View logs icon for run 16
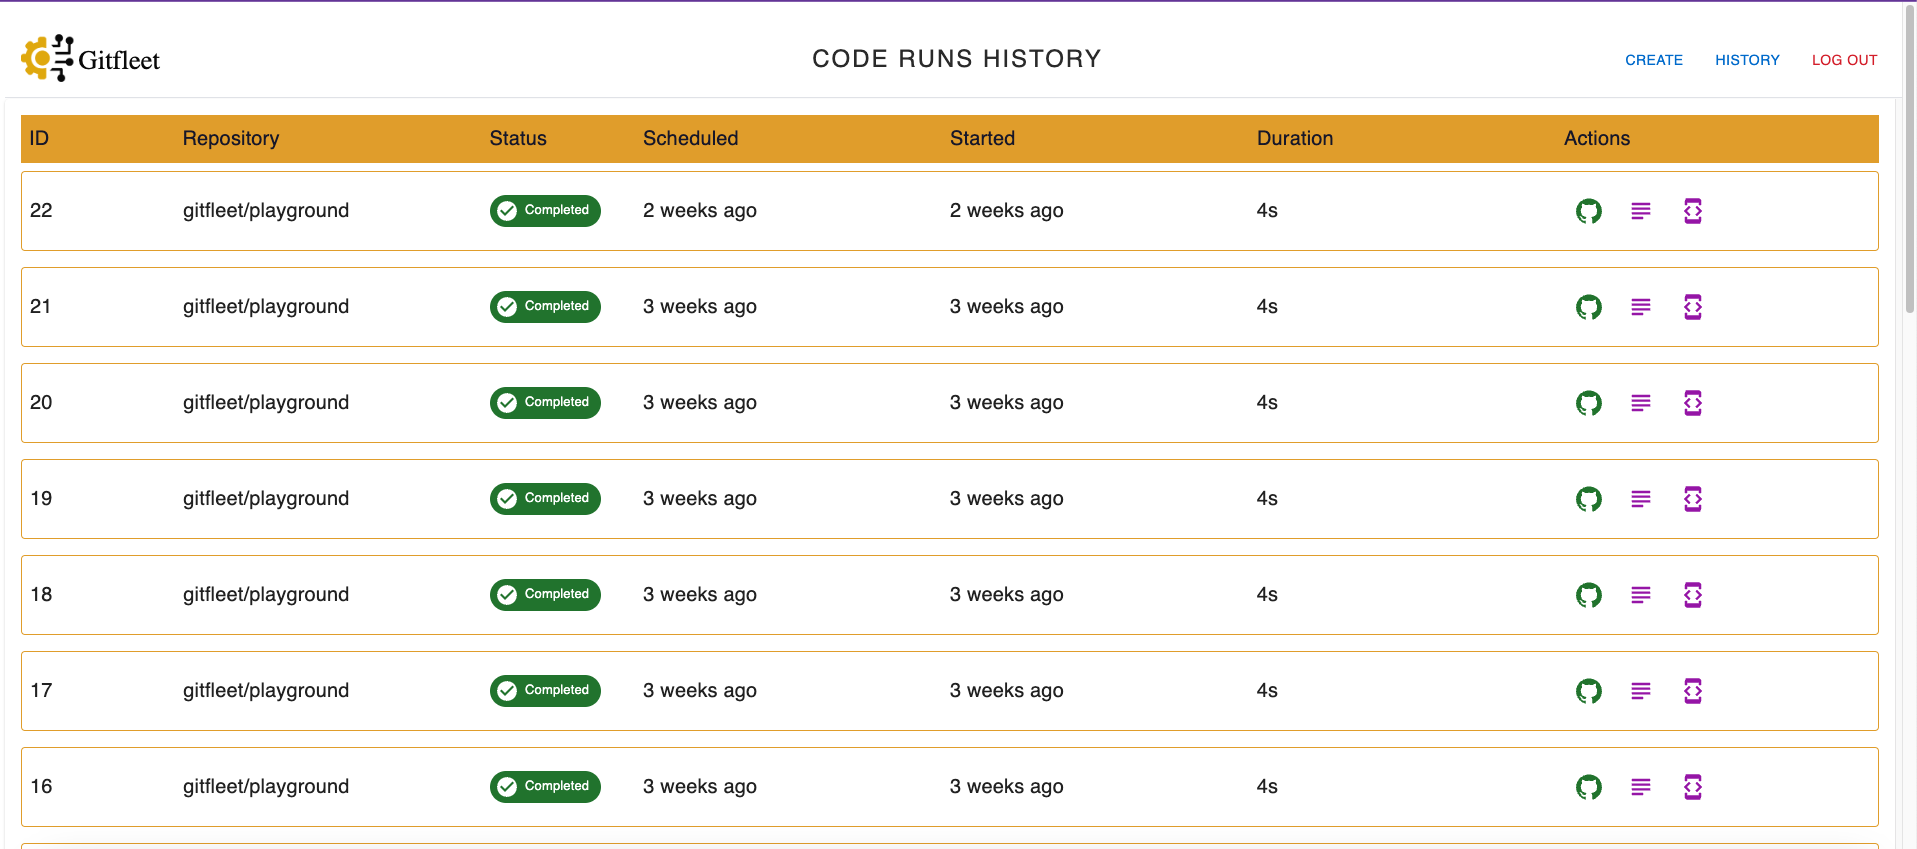The height and width of the screenshot is (849, 1917). pos(1640,787)
